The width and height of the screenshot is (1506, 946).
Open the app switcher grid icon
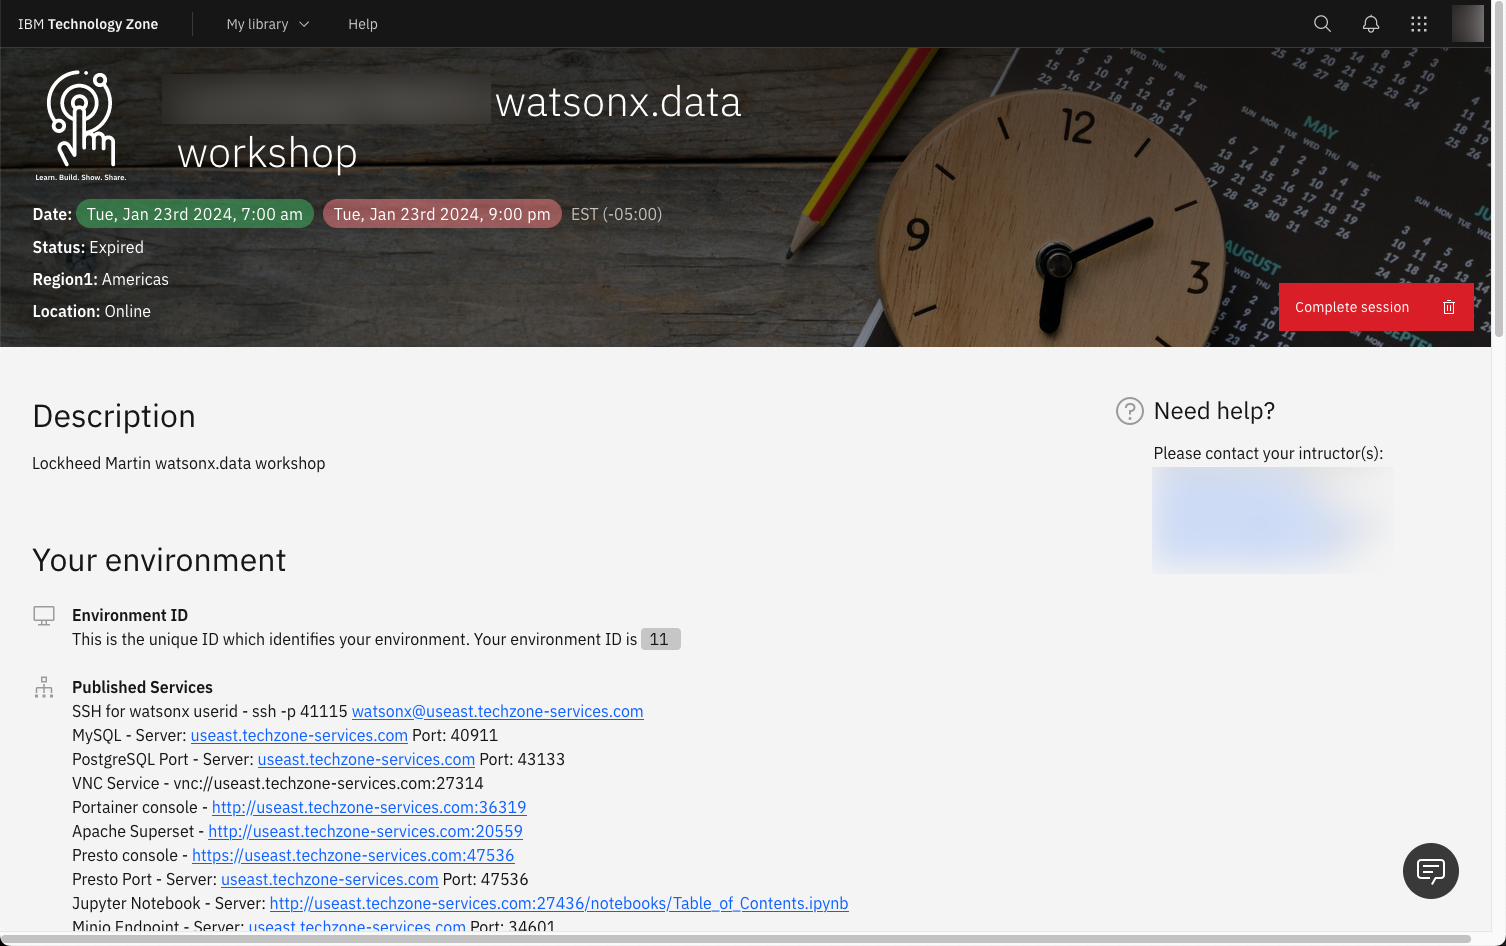(x=1419, y=24)
